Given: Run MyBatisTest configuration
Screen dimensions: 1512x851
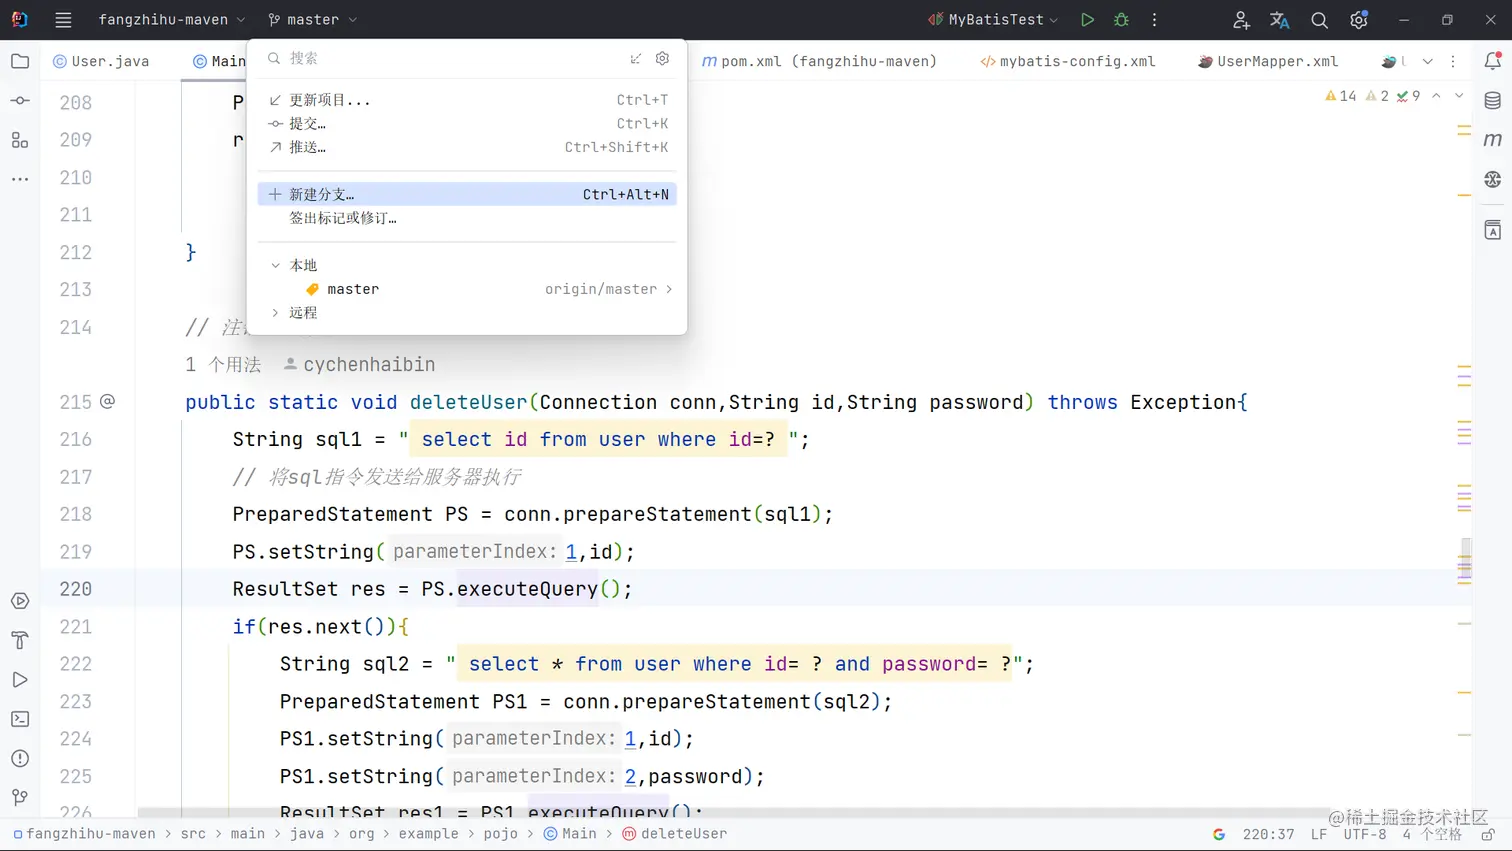Looking at the screenshot, I should 1087,20.
